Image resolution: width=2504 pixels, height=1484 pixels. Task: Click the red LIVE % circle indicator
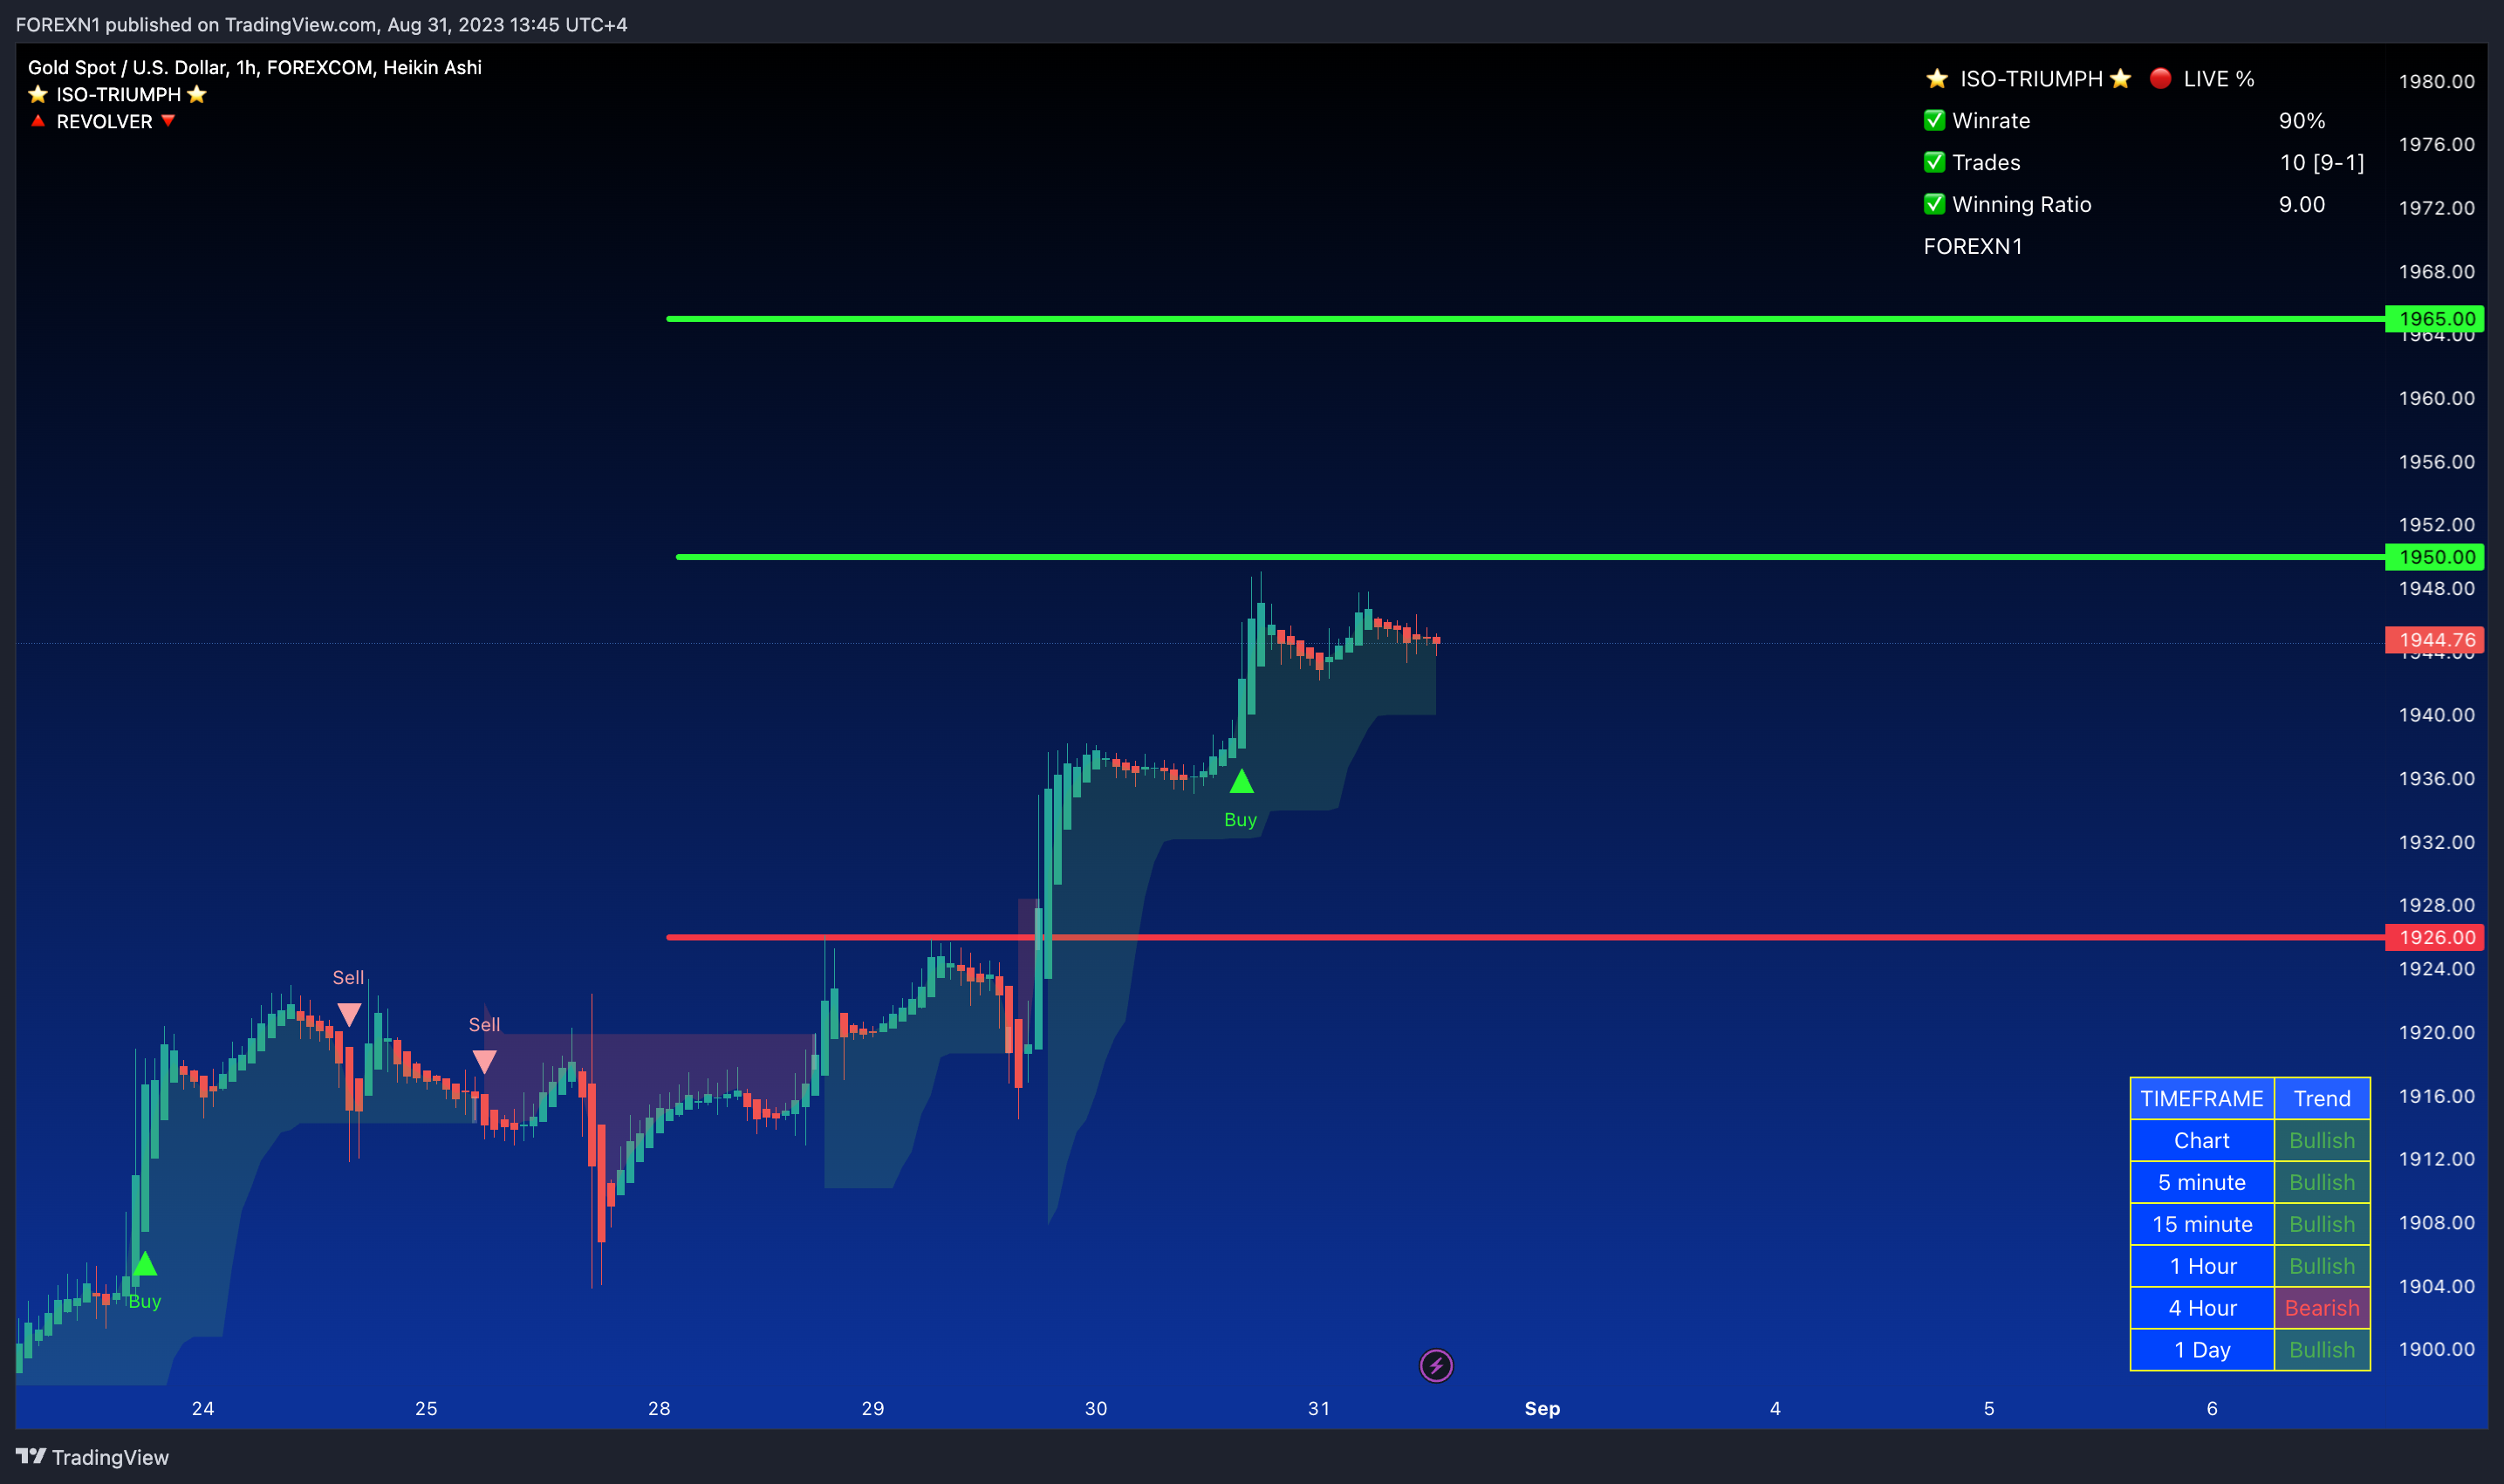point(2160,78)
